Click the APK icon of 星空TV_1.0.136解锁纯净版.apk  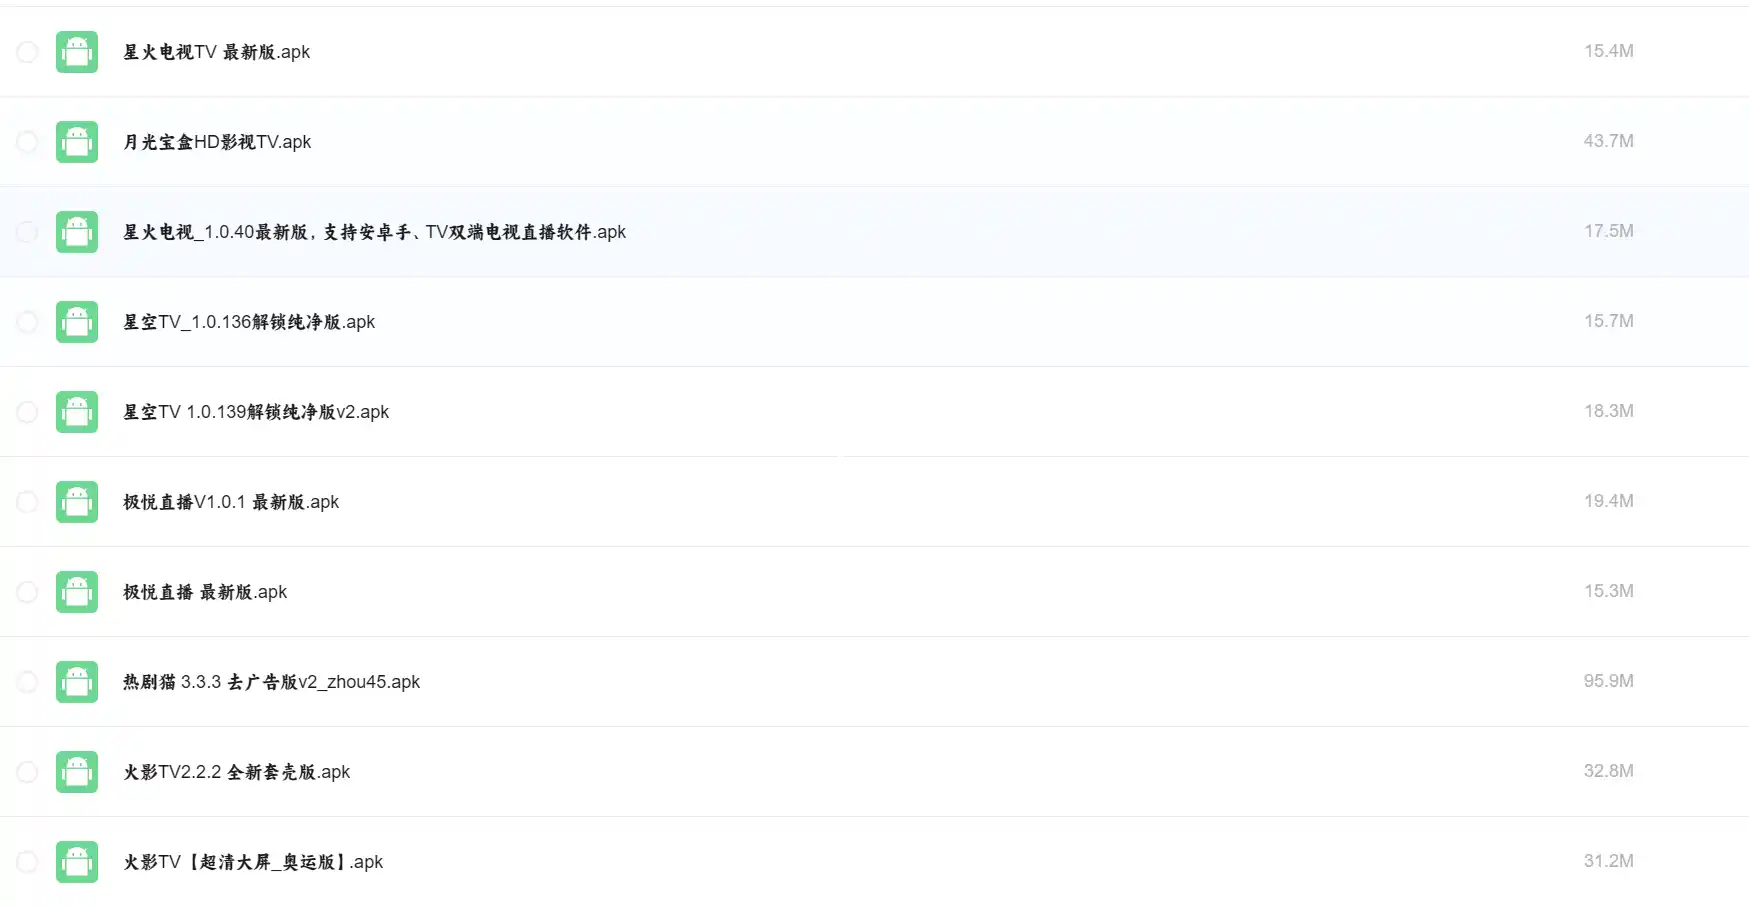77,322
